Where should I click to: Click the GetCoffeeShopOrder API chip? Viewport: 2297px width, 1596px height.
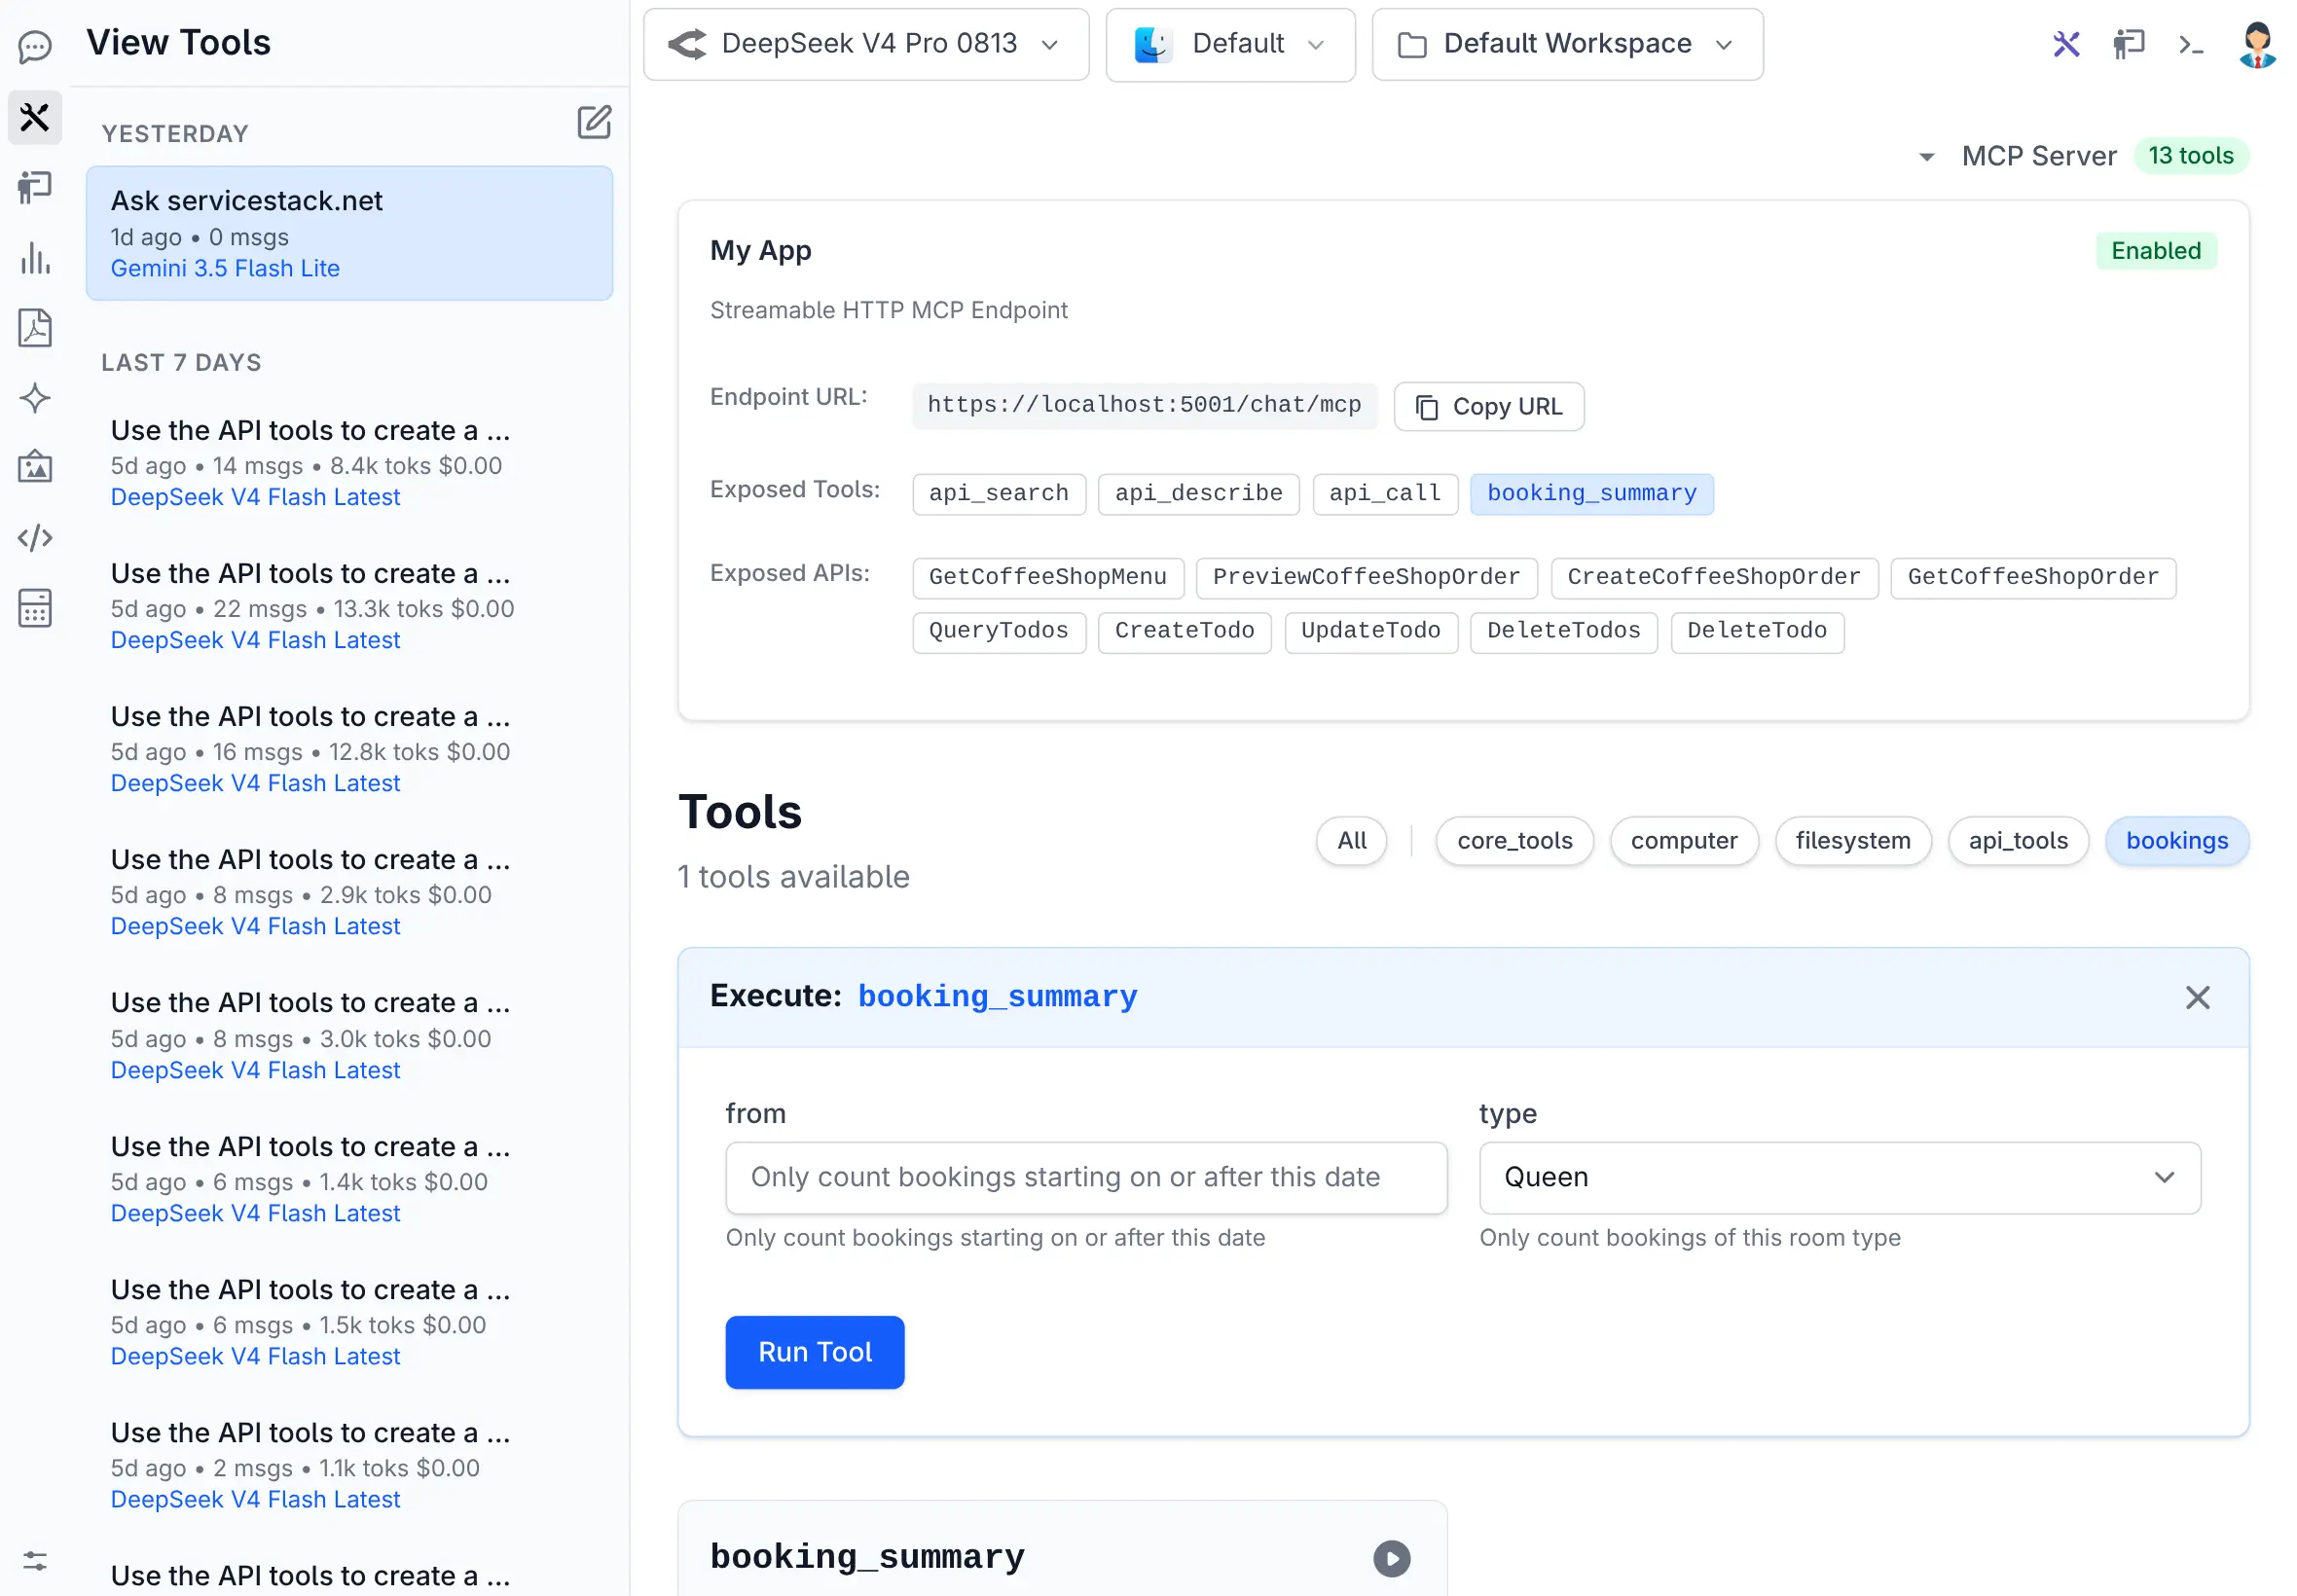[2032, 578]
